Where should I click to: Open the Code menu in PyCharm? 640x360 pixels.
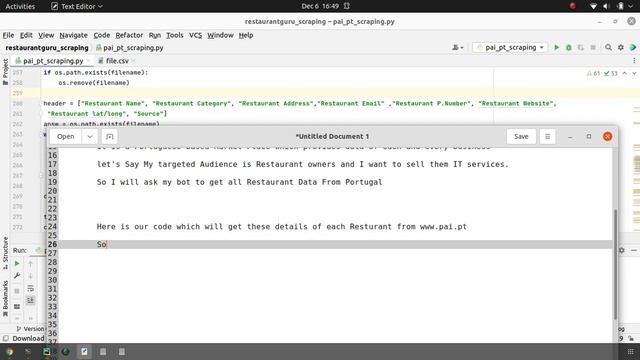pyautogui.click(x=102, y=35)
